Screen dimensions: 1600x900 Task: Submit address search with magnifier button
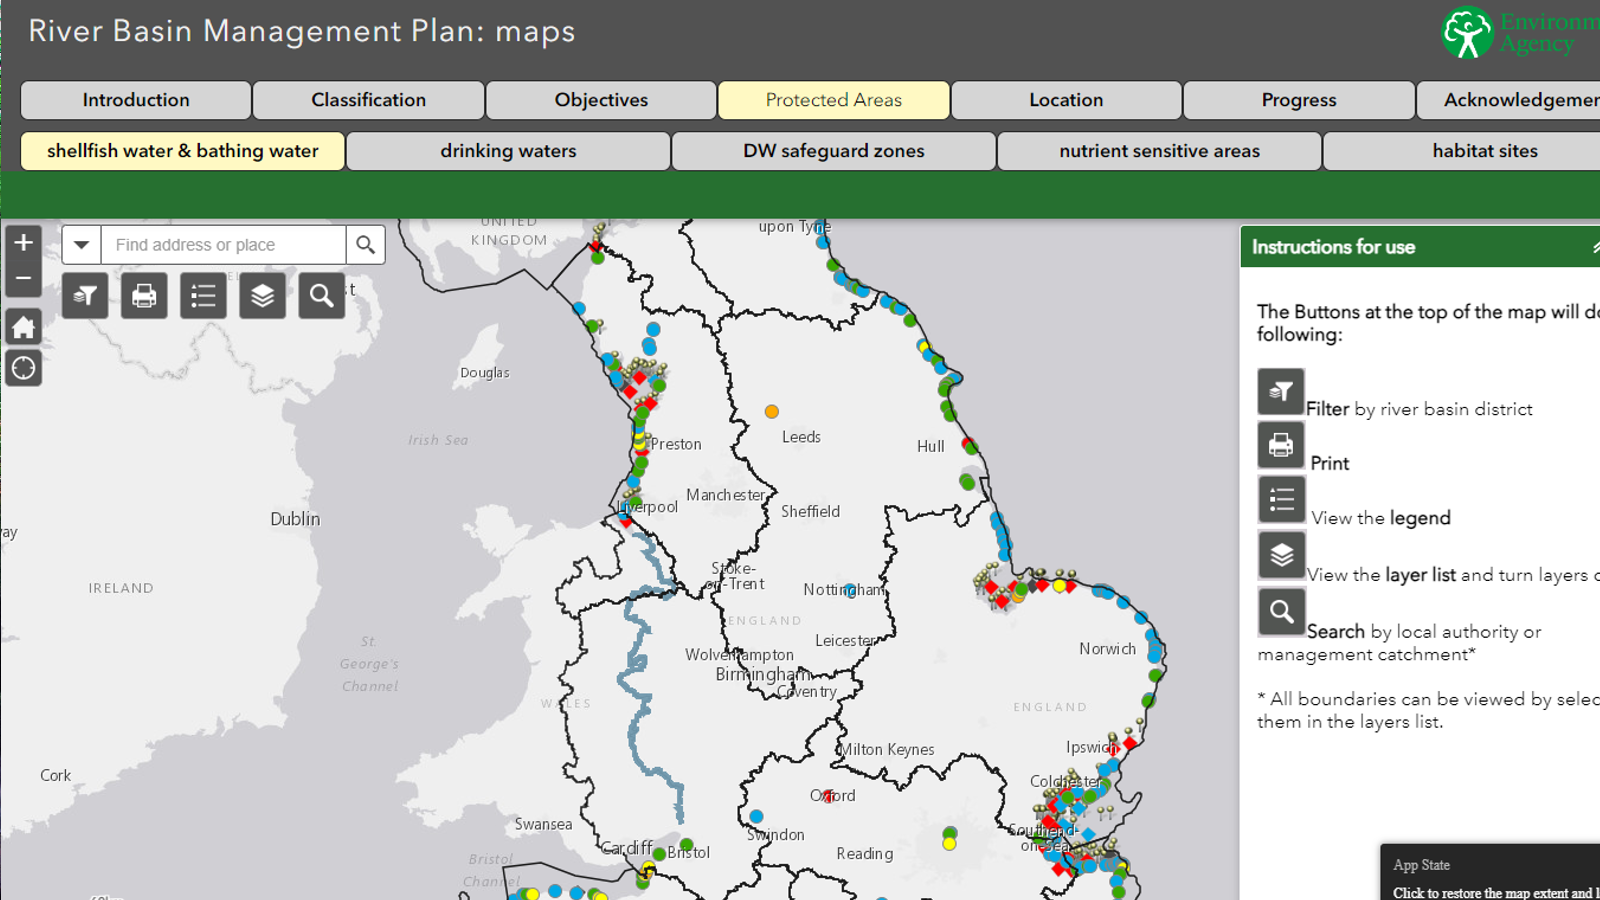click(x=366, y=245)
